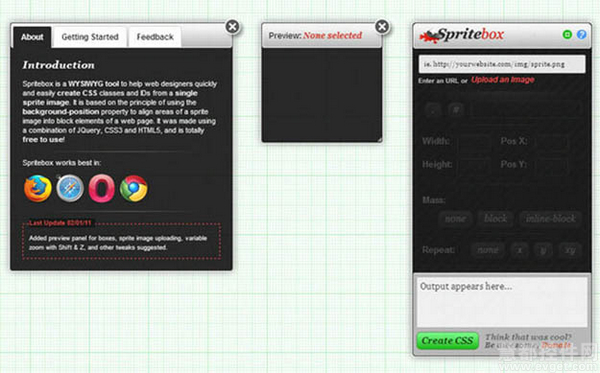The height and width of the screenshot is (373, 600).
Task: Click the Opera browser icon
Action: click(102, 188)
